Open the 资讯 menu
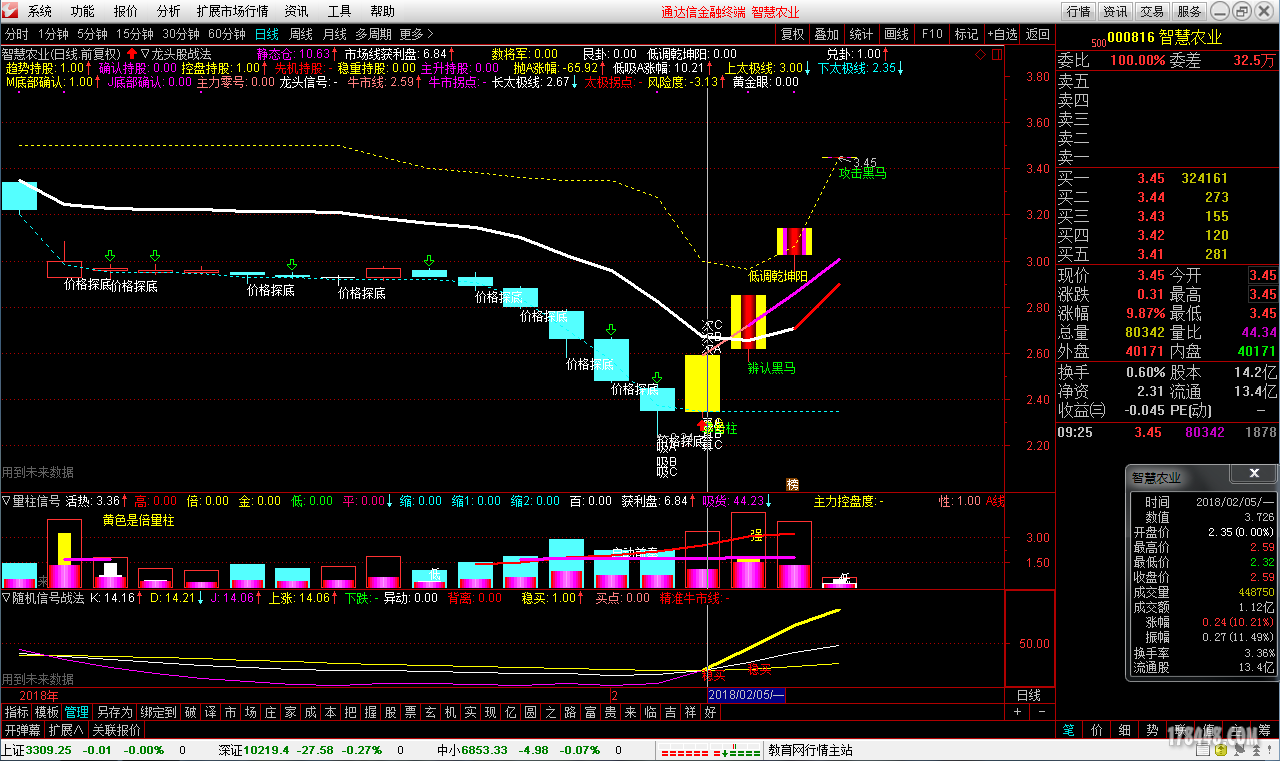Viewport: 1280px width, 761px height. 297,12
